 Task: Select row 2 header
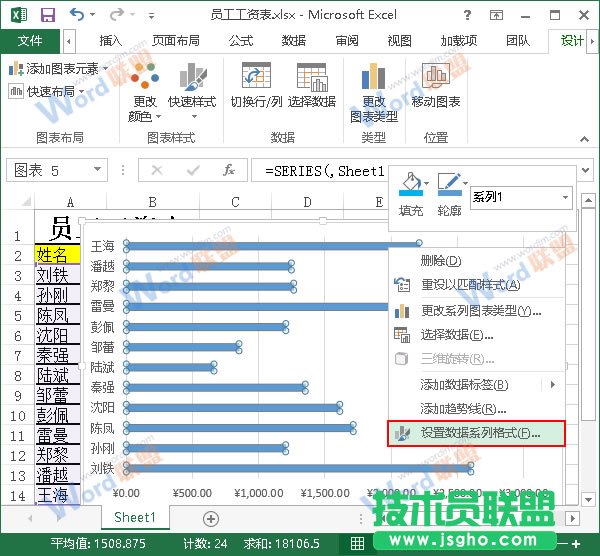point(18,256)
